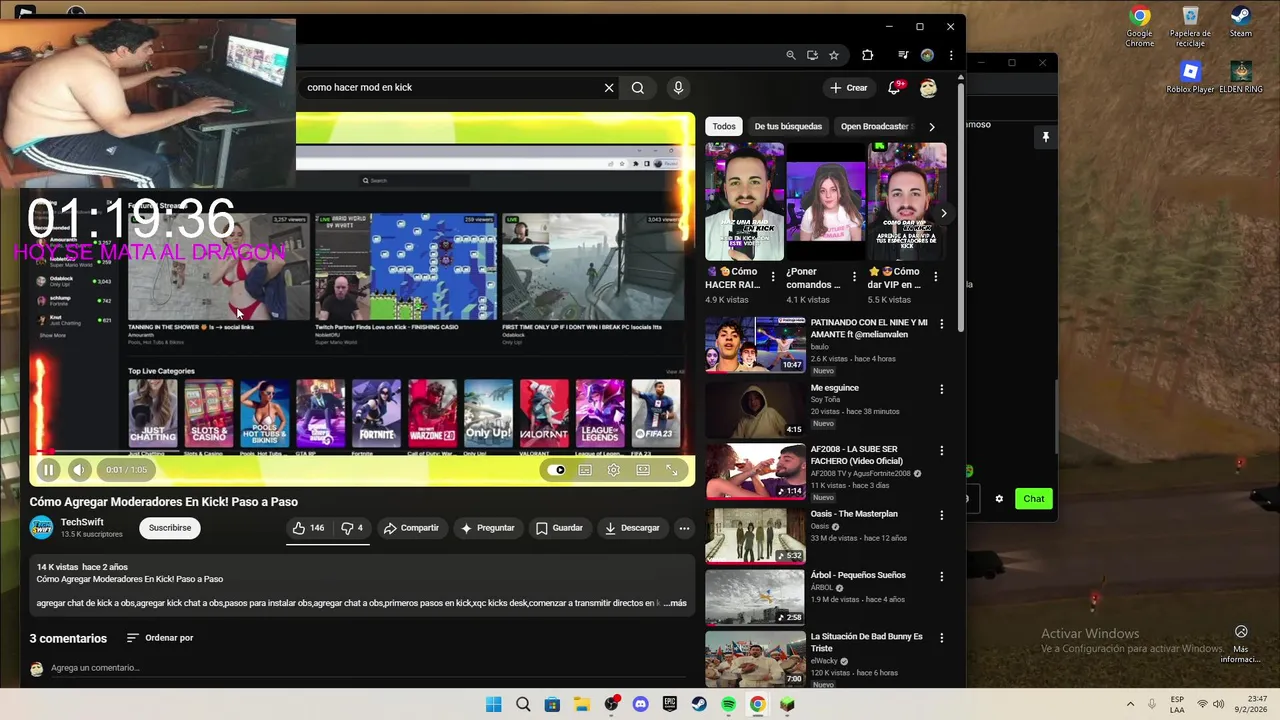This screenshot has width=1280, height=720.
Task: Click the green Chat button in the background window
Action: (1034, 498)
